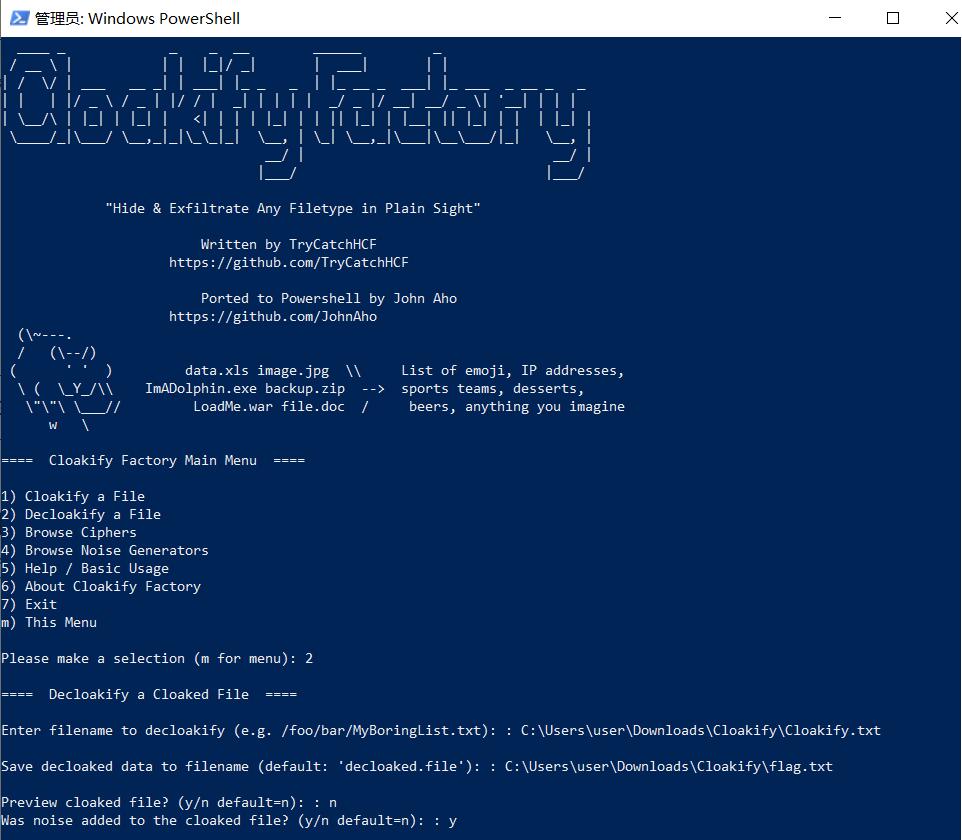Minimize the PowerShell window

pyautogui.click(x=835, y=18)
